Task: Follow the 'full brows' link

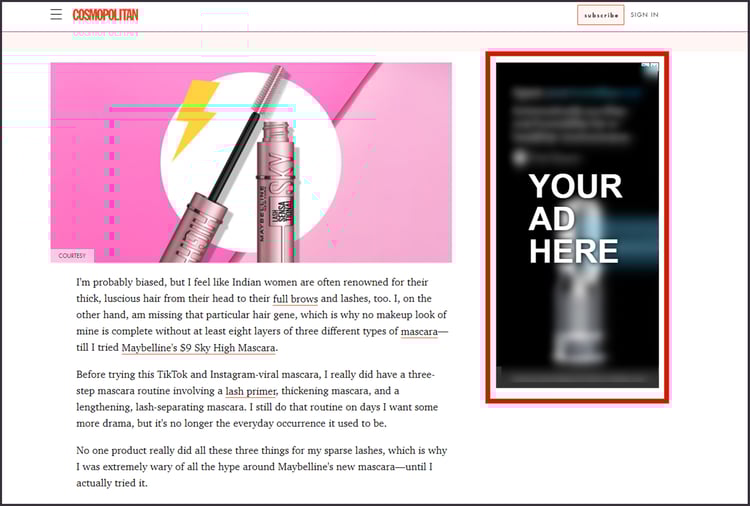Action: (295, 299)
